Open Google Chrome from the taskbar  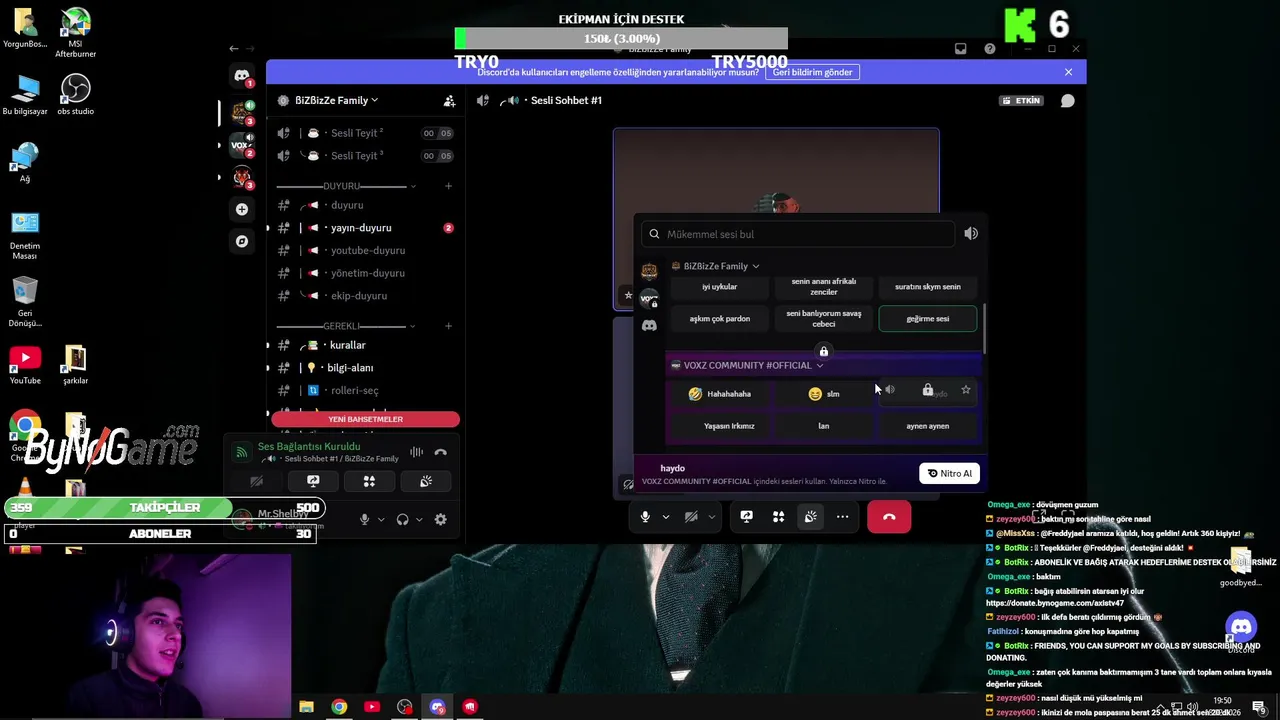pos(339,707)
